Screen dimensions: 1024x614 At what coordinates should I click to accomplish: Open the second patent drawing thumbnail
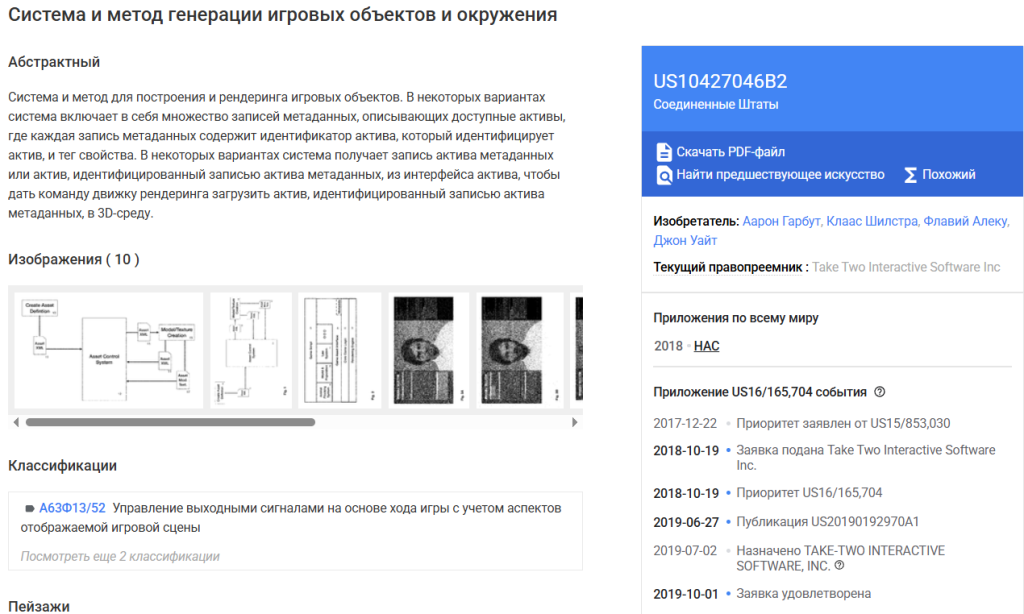[x=252, y=350]
